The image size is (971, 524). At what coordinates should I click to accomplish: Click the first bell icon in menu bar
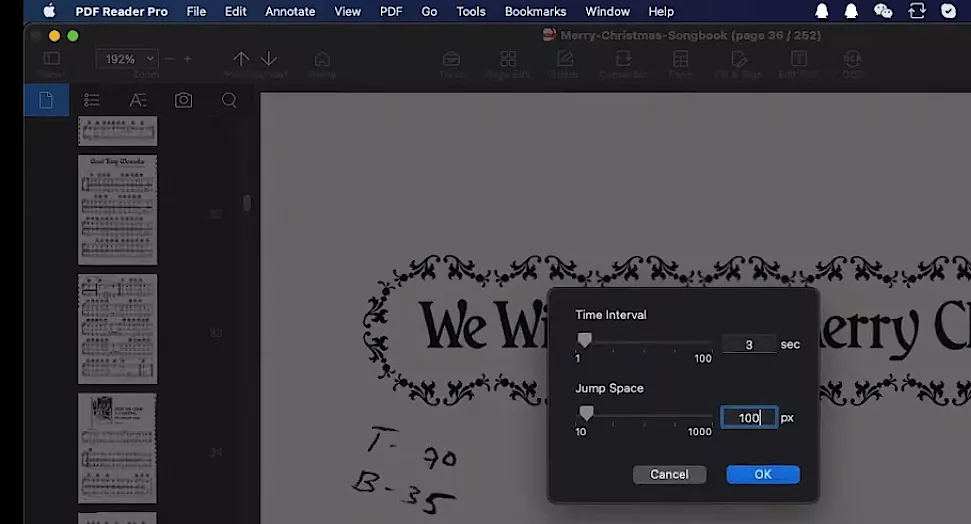[821, 11]
